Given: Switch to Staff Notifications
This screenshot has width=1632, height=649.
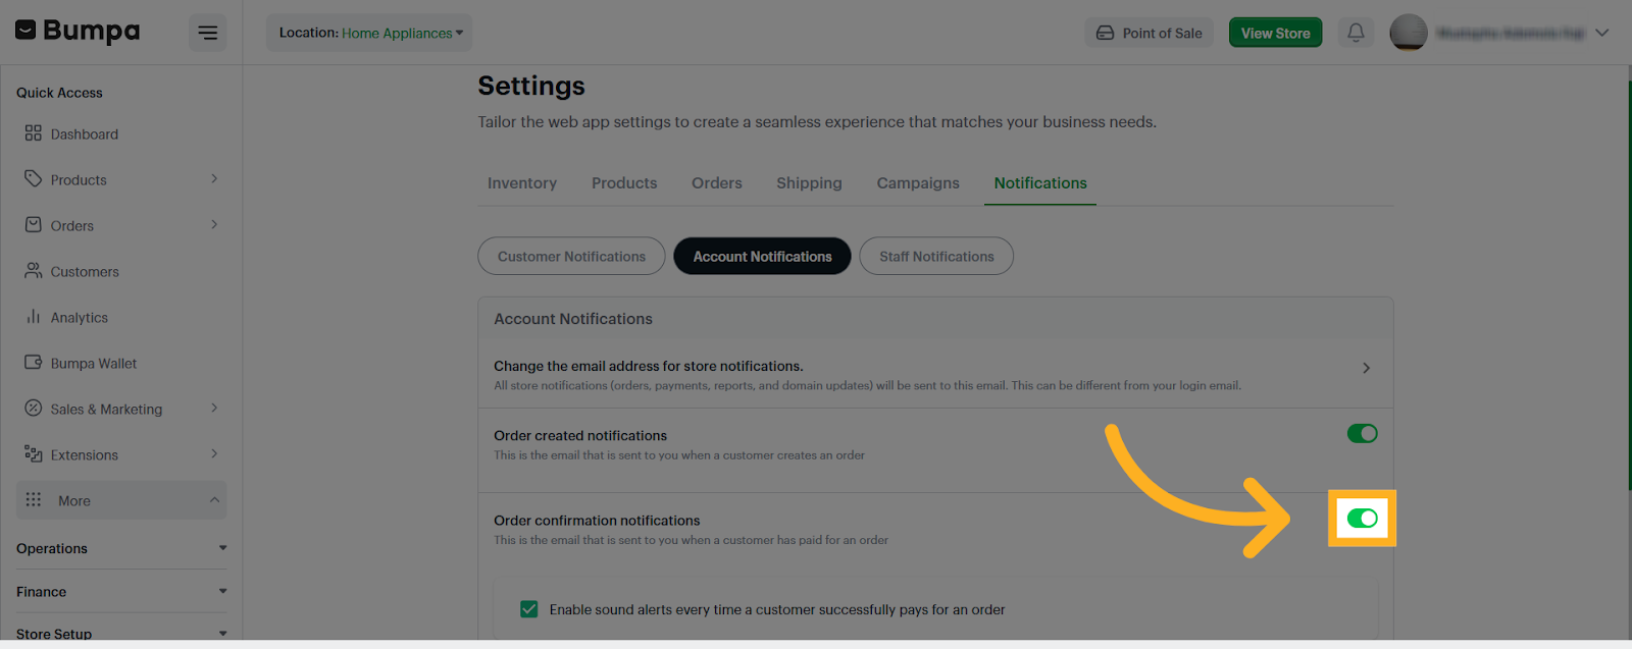Looking at the screenshot, I should (x=936, y=256).
